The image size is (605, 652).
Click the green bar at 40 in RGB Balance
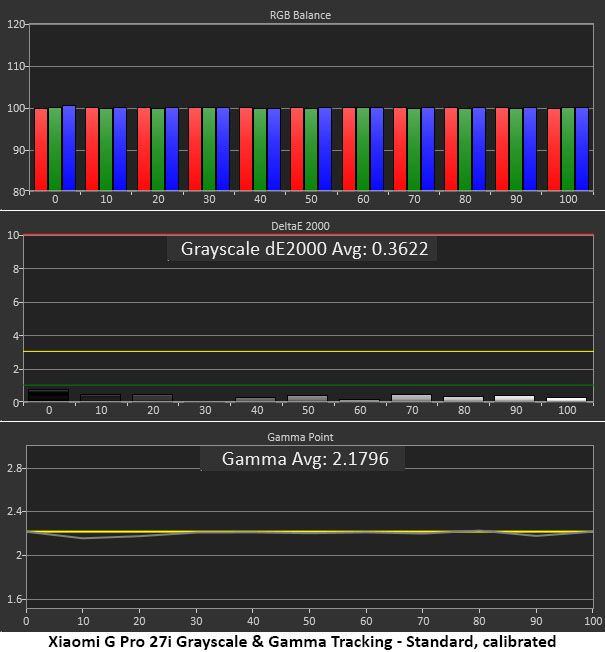(260, 150)
